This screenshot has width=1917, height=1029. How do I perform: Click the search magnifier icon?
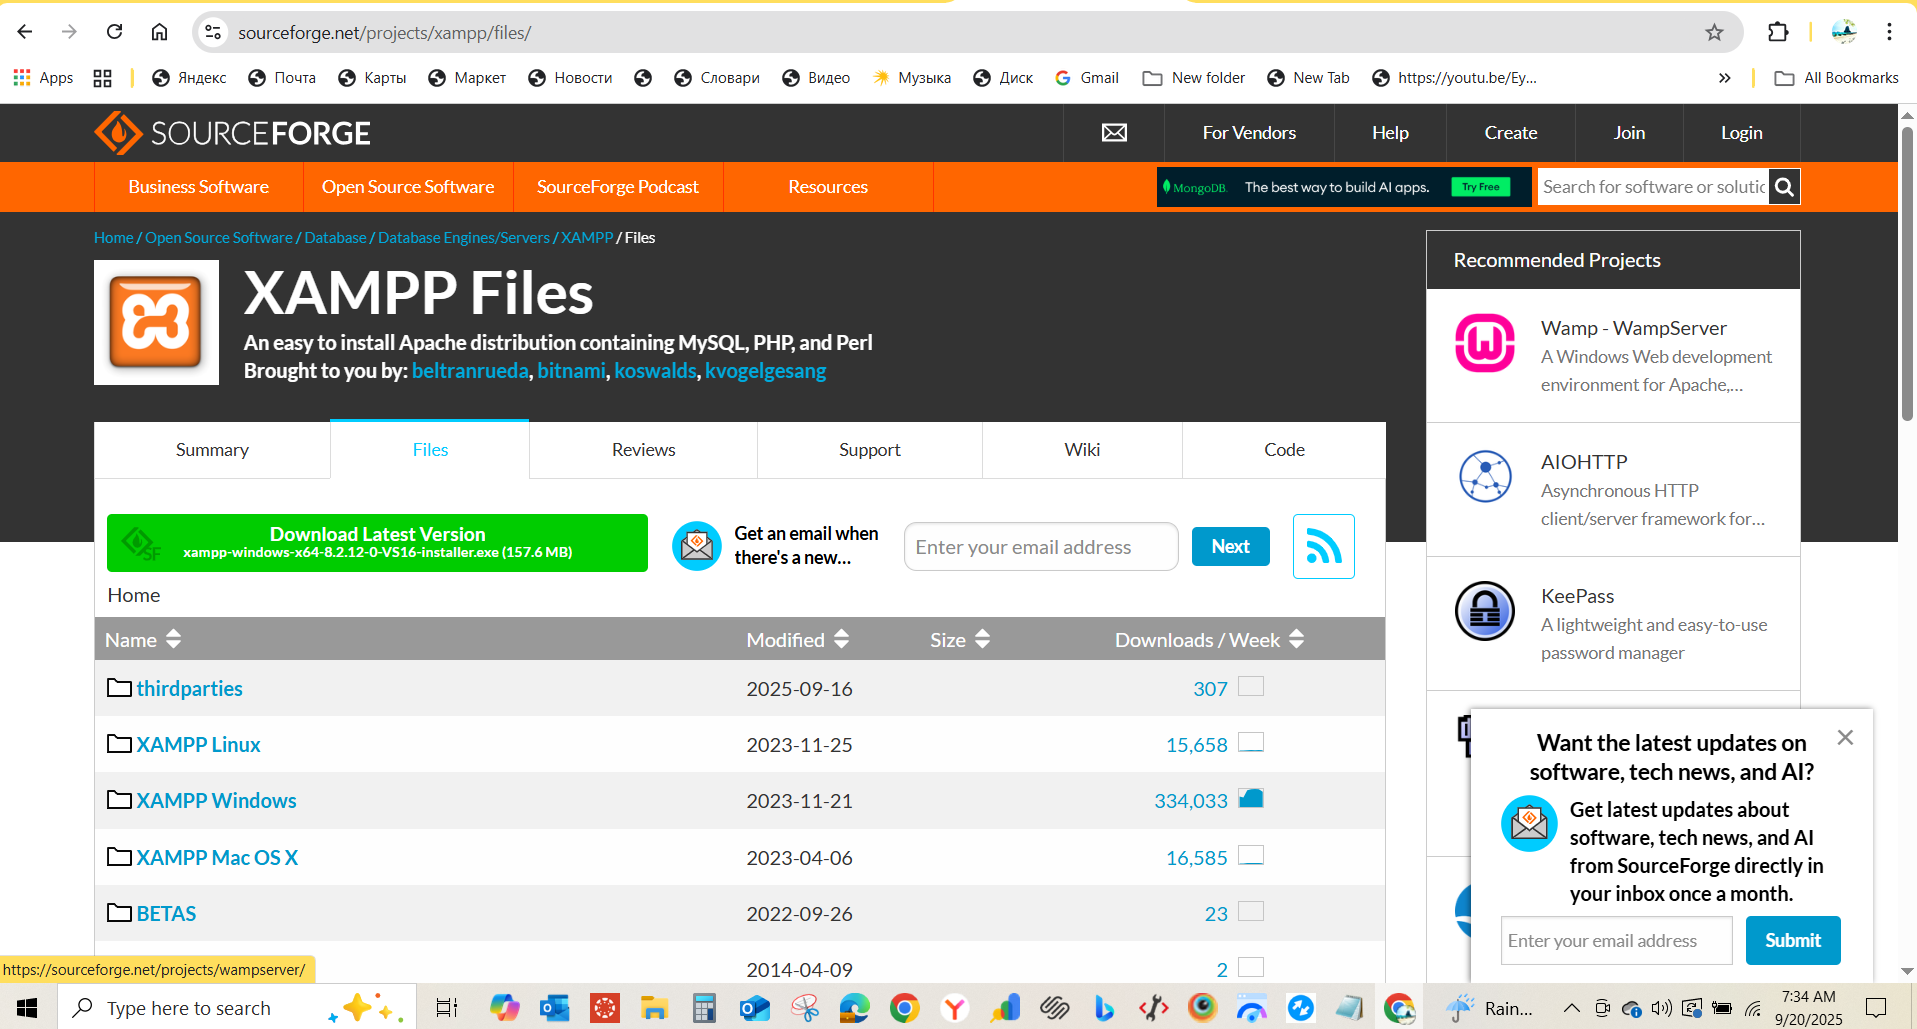1784,187
